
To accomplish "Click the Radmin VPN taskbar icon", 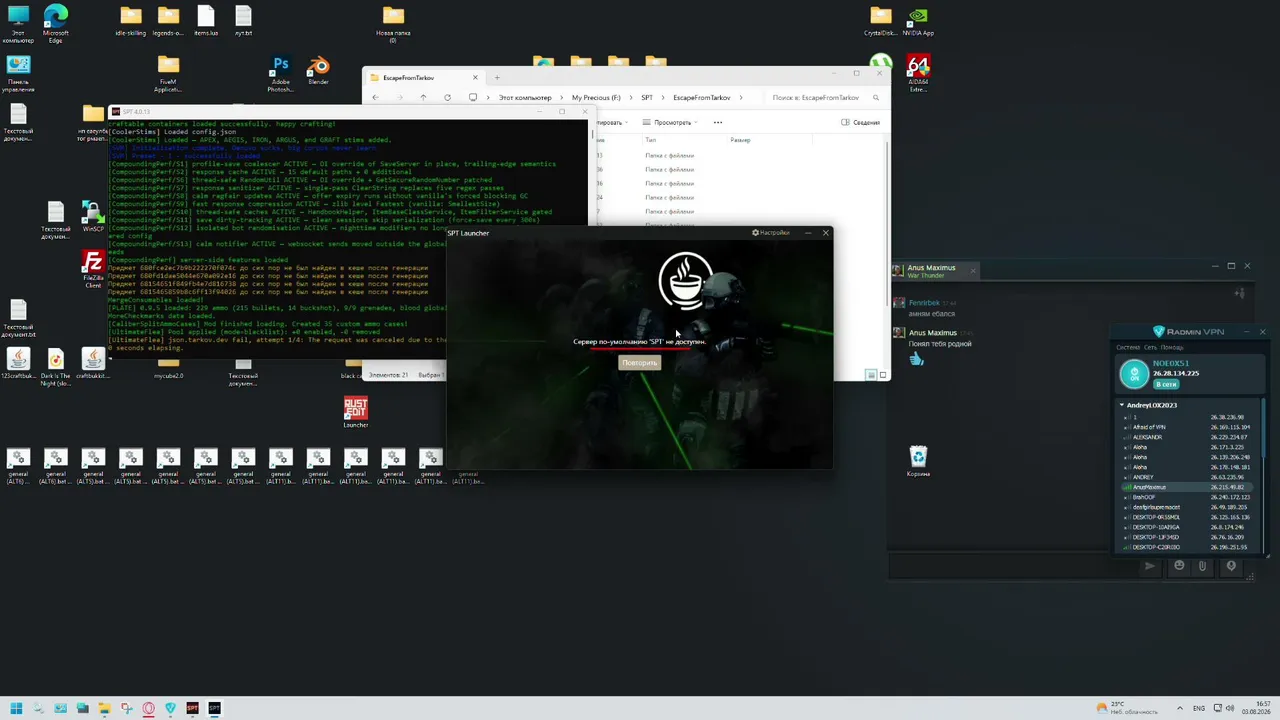I will tap(170, 709).
